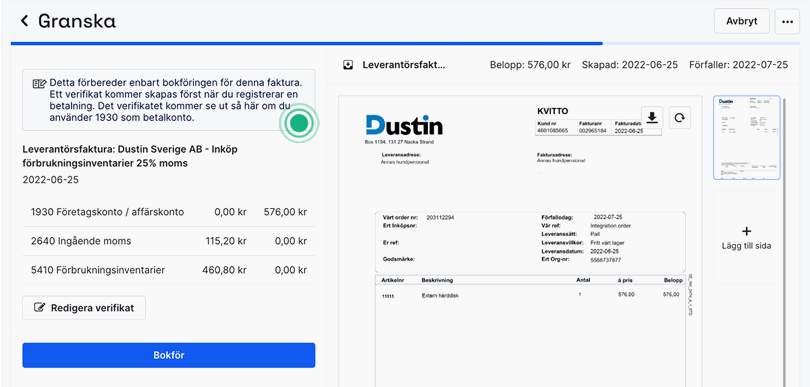Click the pencil icon on Redigera verifikat
The width and height of the screenshot is (810, 387).
click(x=39, y=308)
